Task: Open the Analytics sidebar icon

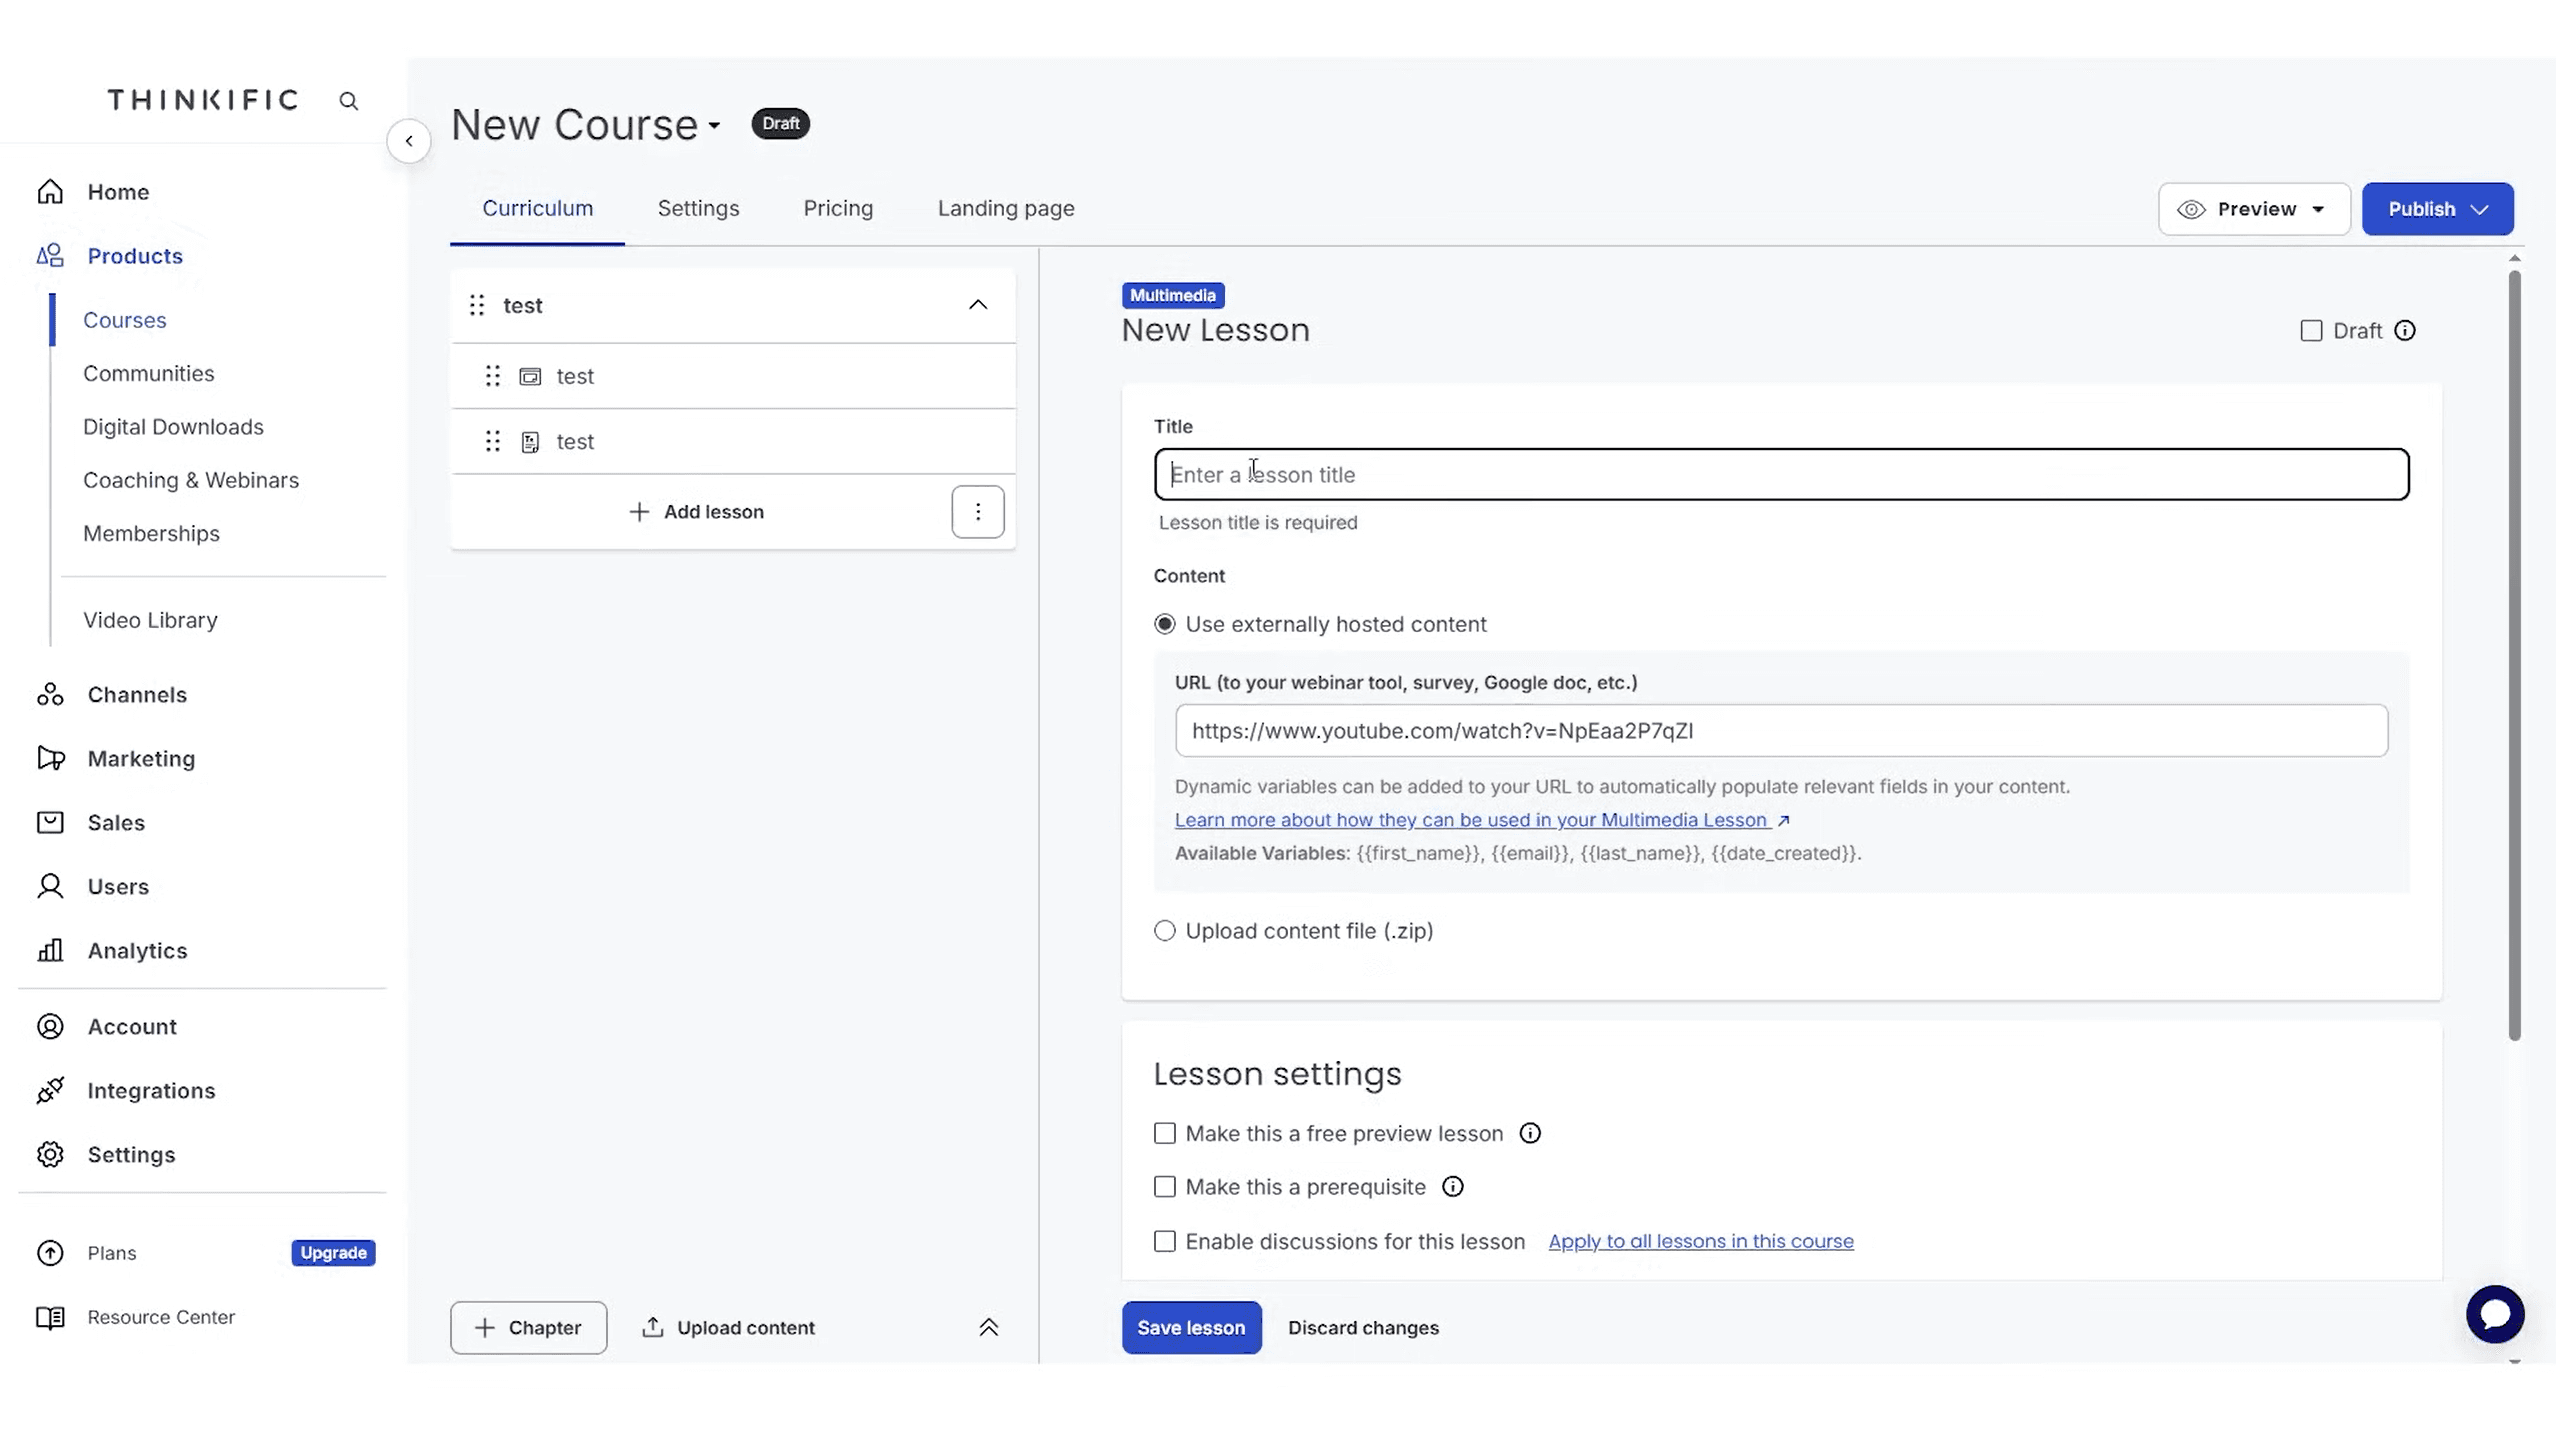Action: point(50,950)
